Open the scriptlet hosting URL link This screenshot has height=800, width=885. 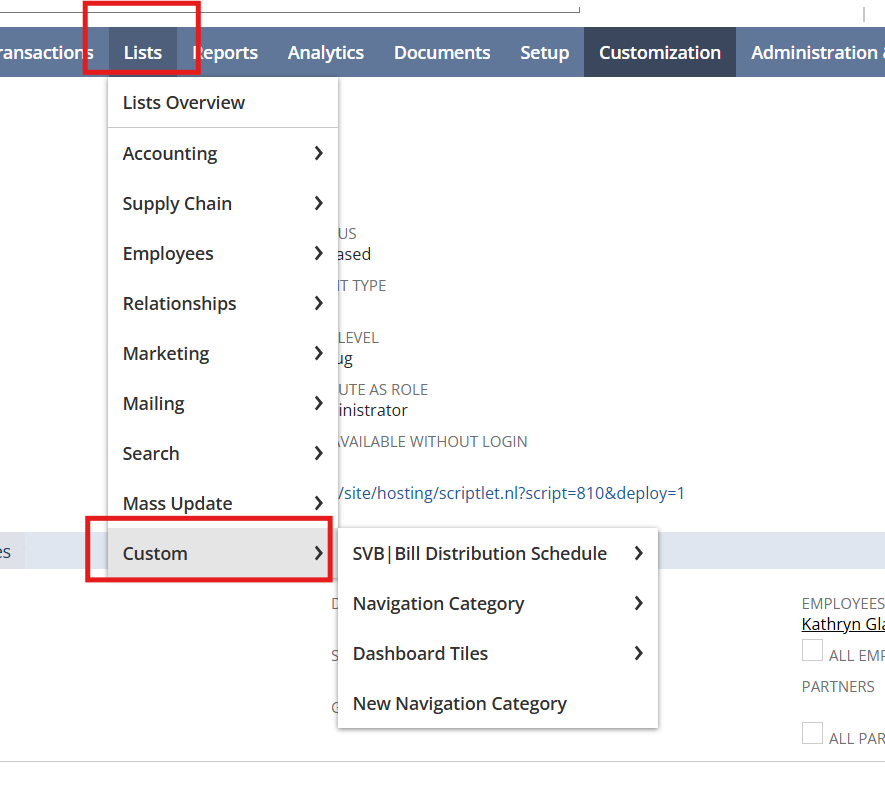pyautogui.click(x=512, y=493)
